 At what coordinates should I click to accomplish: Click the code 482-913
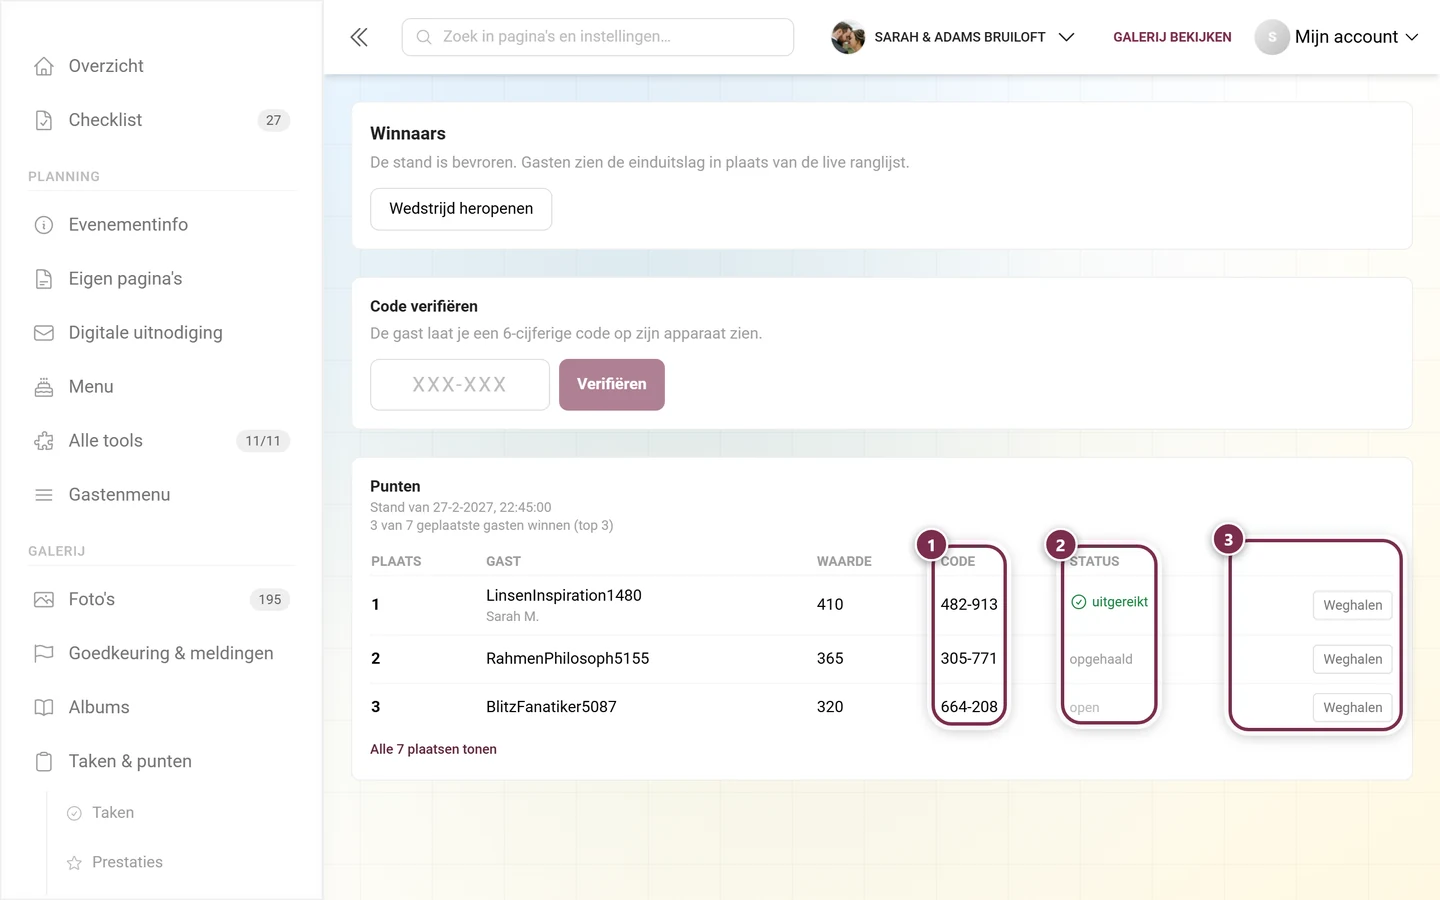(969, 605)
